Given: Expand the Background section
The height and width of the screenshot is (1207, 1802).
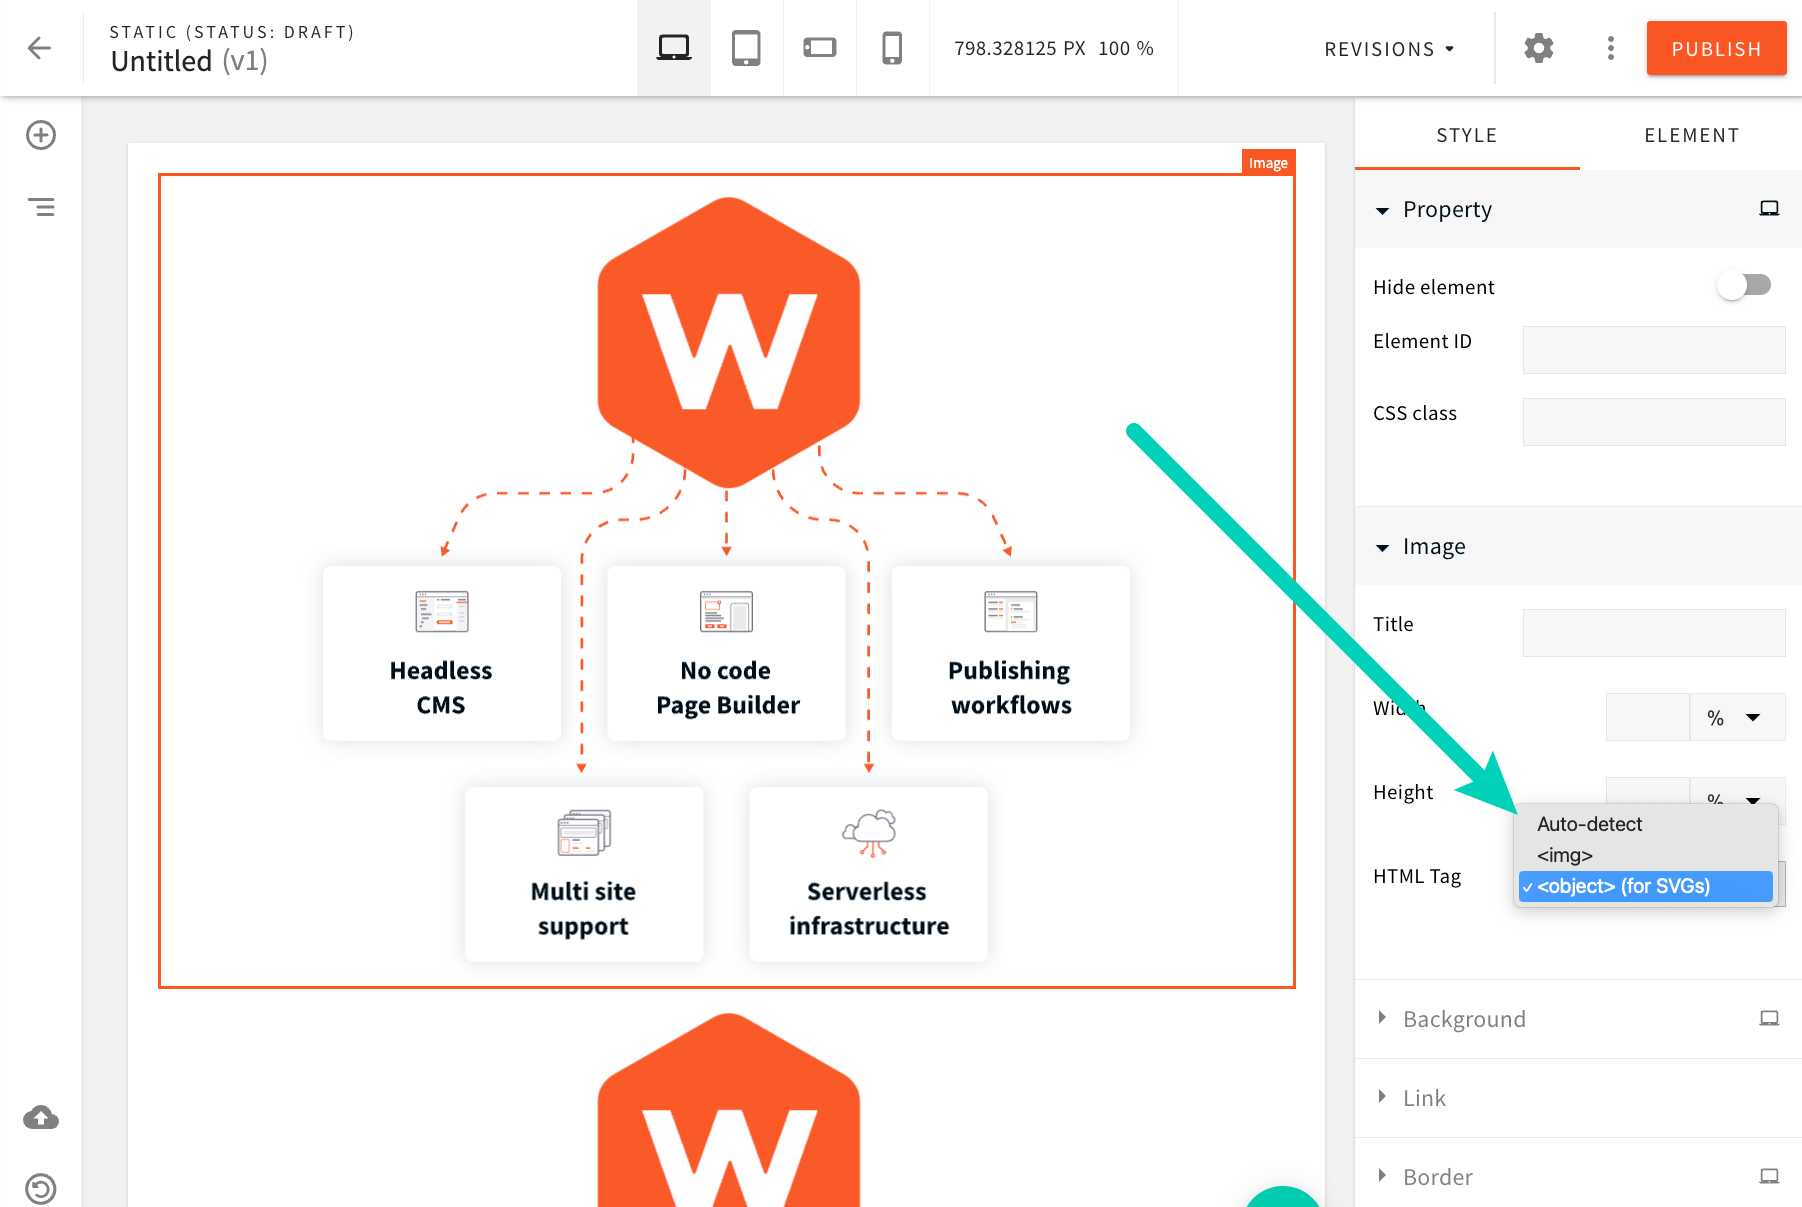Looking at the screenshot, I should (1464, 1019).
